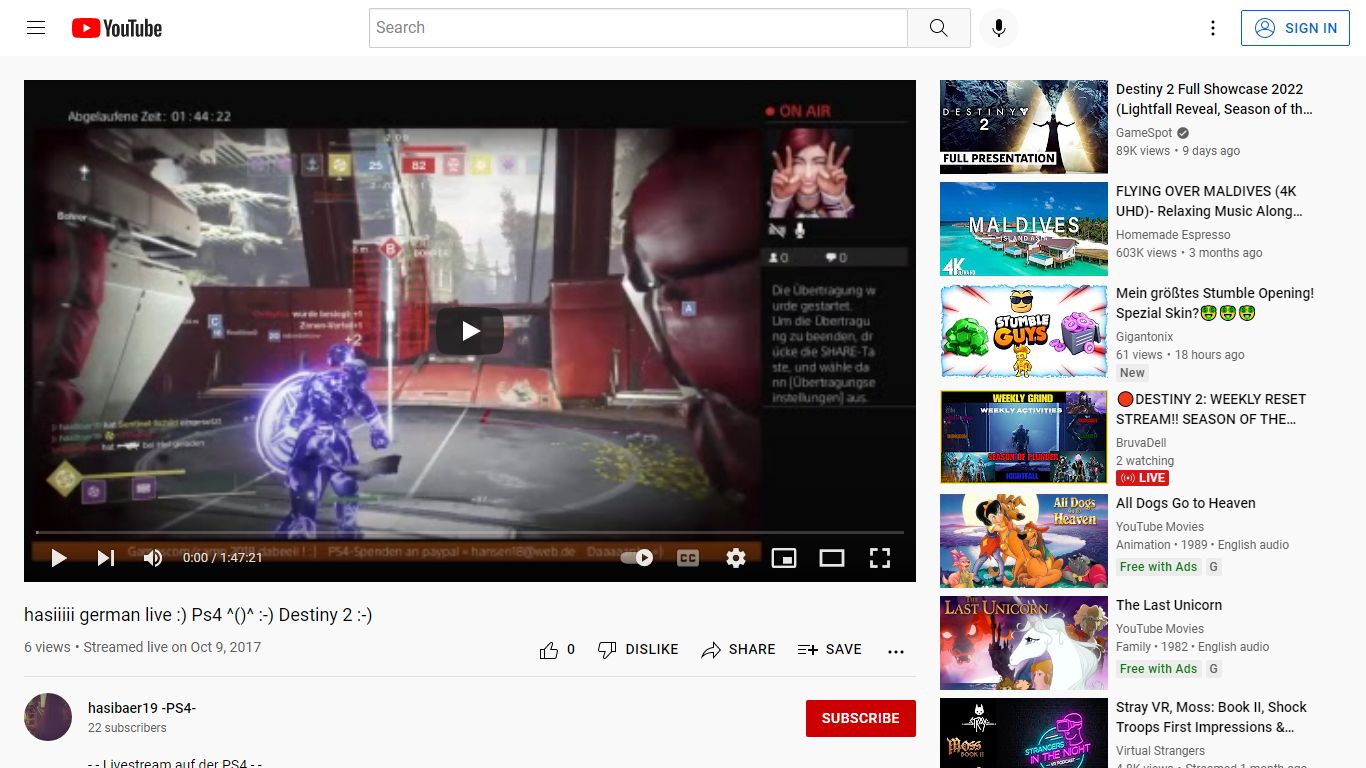Open All Dogs Go to Heaven thumbnail
Screen dimensions: 1366x768
[1024, 541]
